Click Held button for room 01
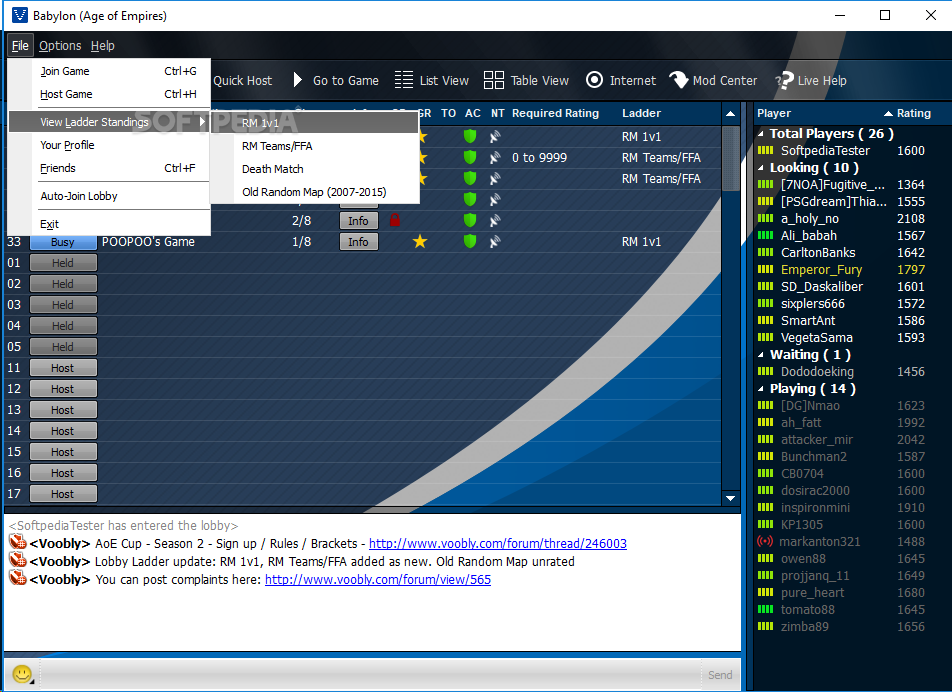The height and width of the screenshot is (692, 952). coord(63,263)
